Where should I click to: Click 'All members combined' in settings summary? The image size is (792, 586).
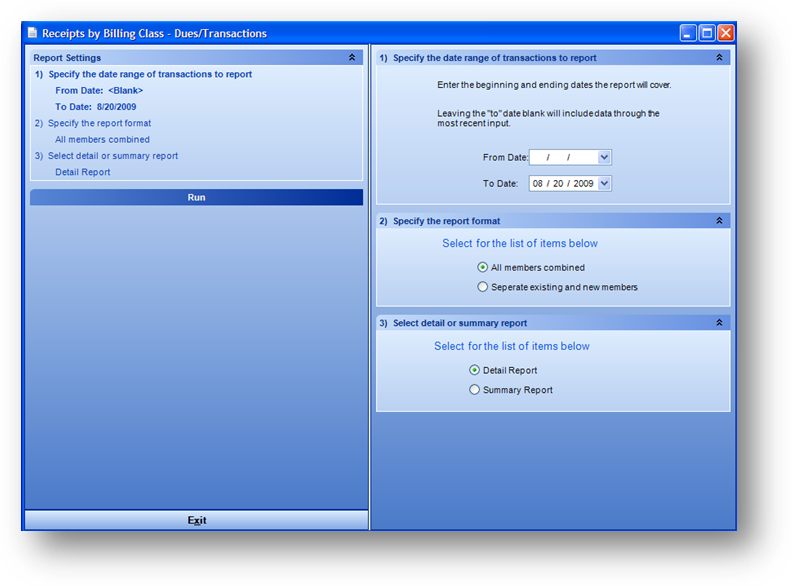tap(103, 139)
